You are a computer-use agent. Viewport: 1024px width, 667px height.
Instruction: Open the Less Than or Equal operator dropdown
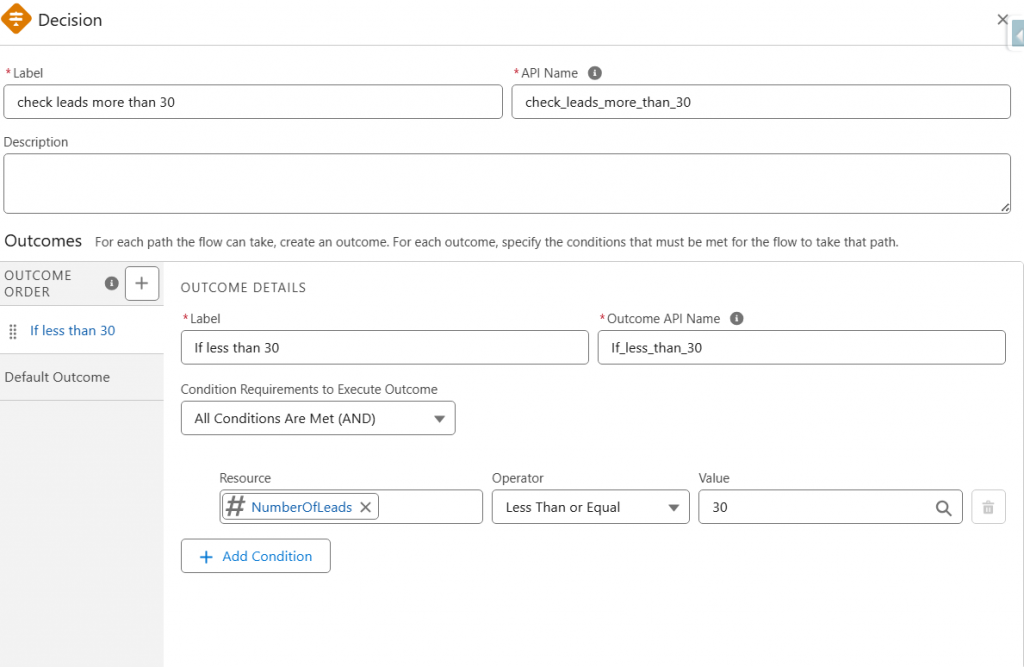[590, 507]
